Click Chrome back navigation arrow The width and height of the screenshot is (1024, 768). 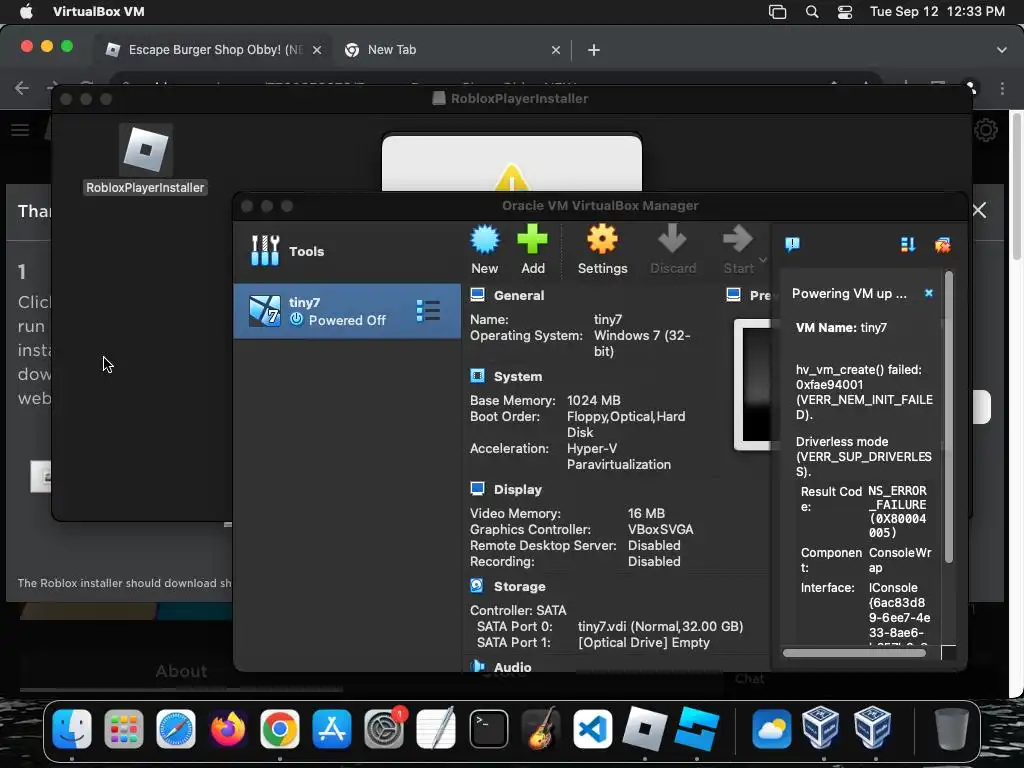(22, 88)
